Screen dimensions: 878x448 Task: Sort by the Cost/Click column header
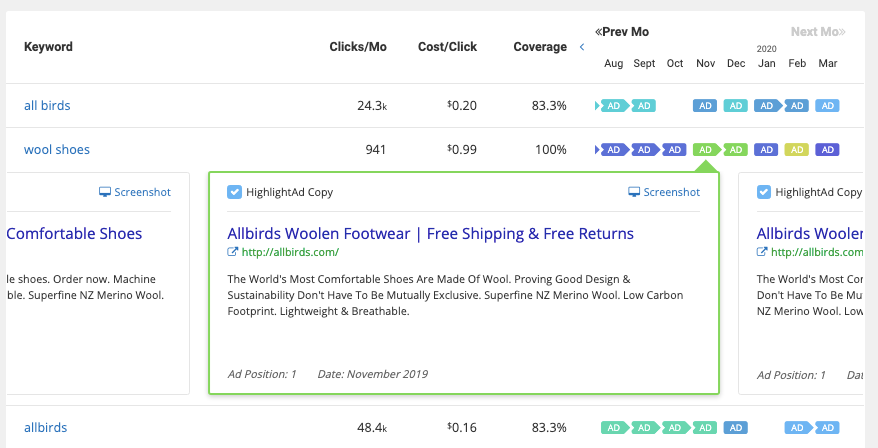[447, 47]
